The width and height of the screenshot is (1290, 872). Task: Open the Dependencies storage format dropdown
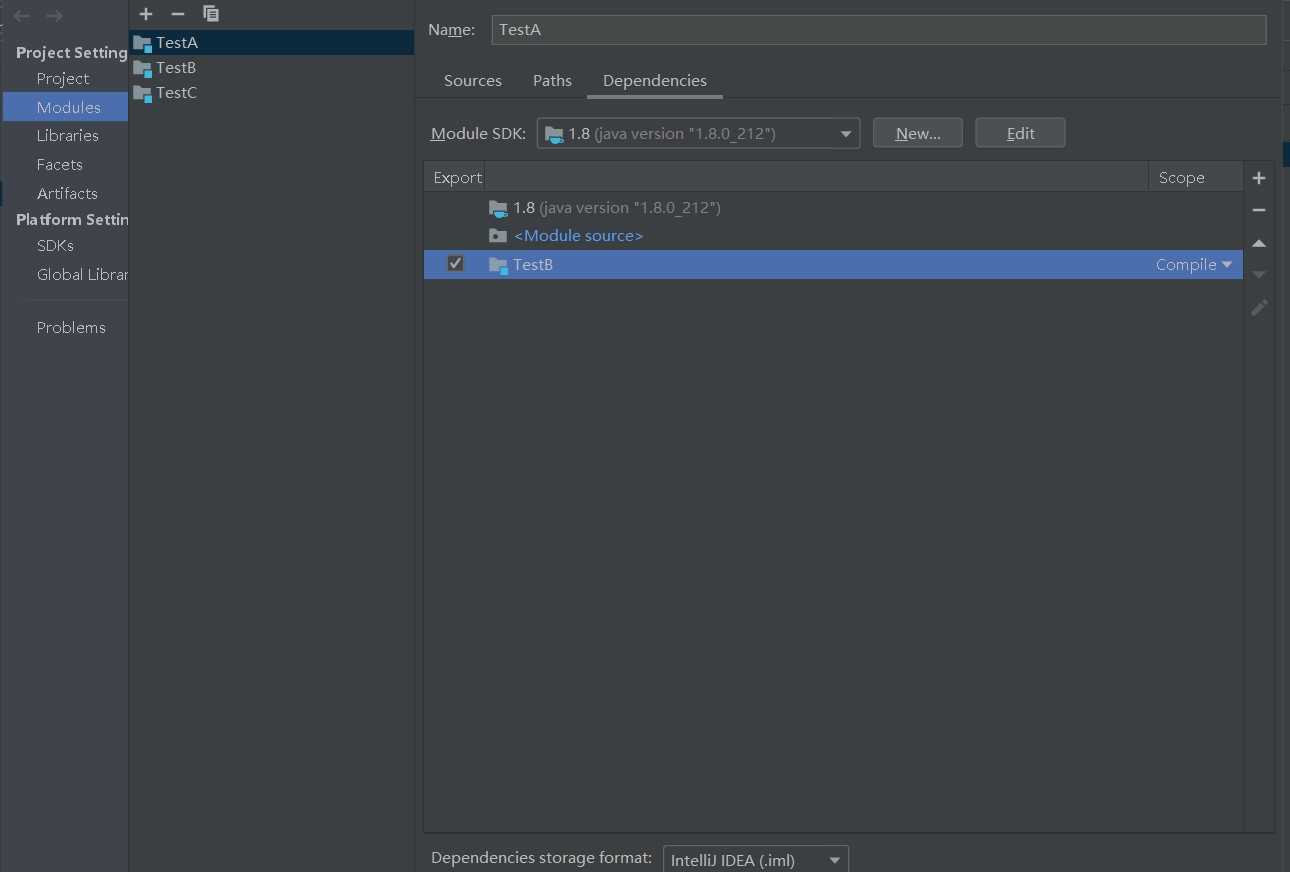(756, 860)
